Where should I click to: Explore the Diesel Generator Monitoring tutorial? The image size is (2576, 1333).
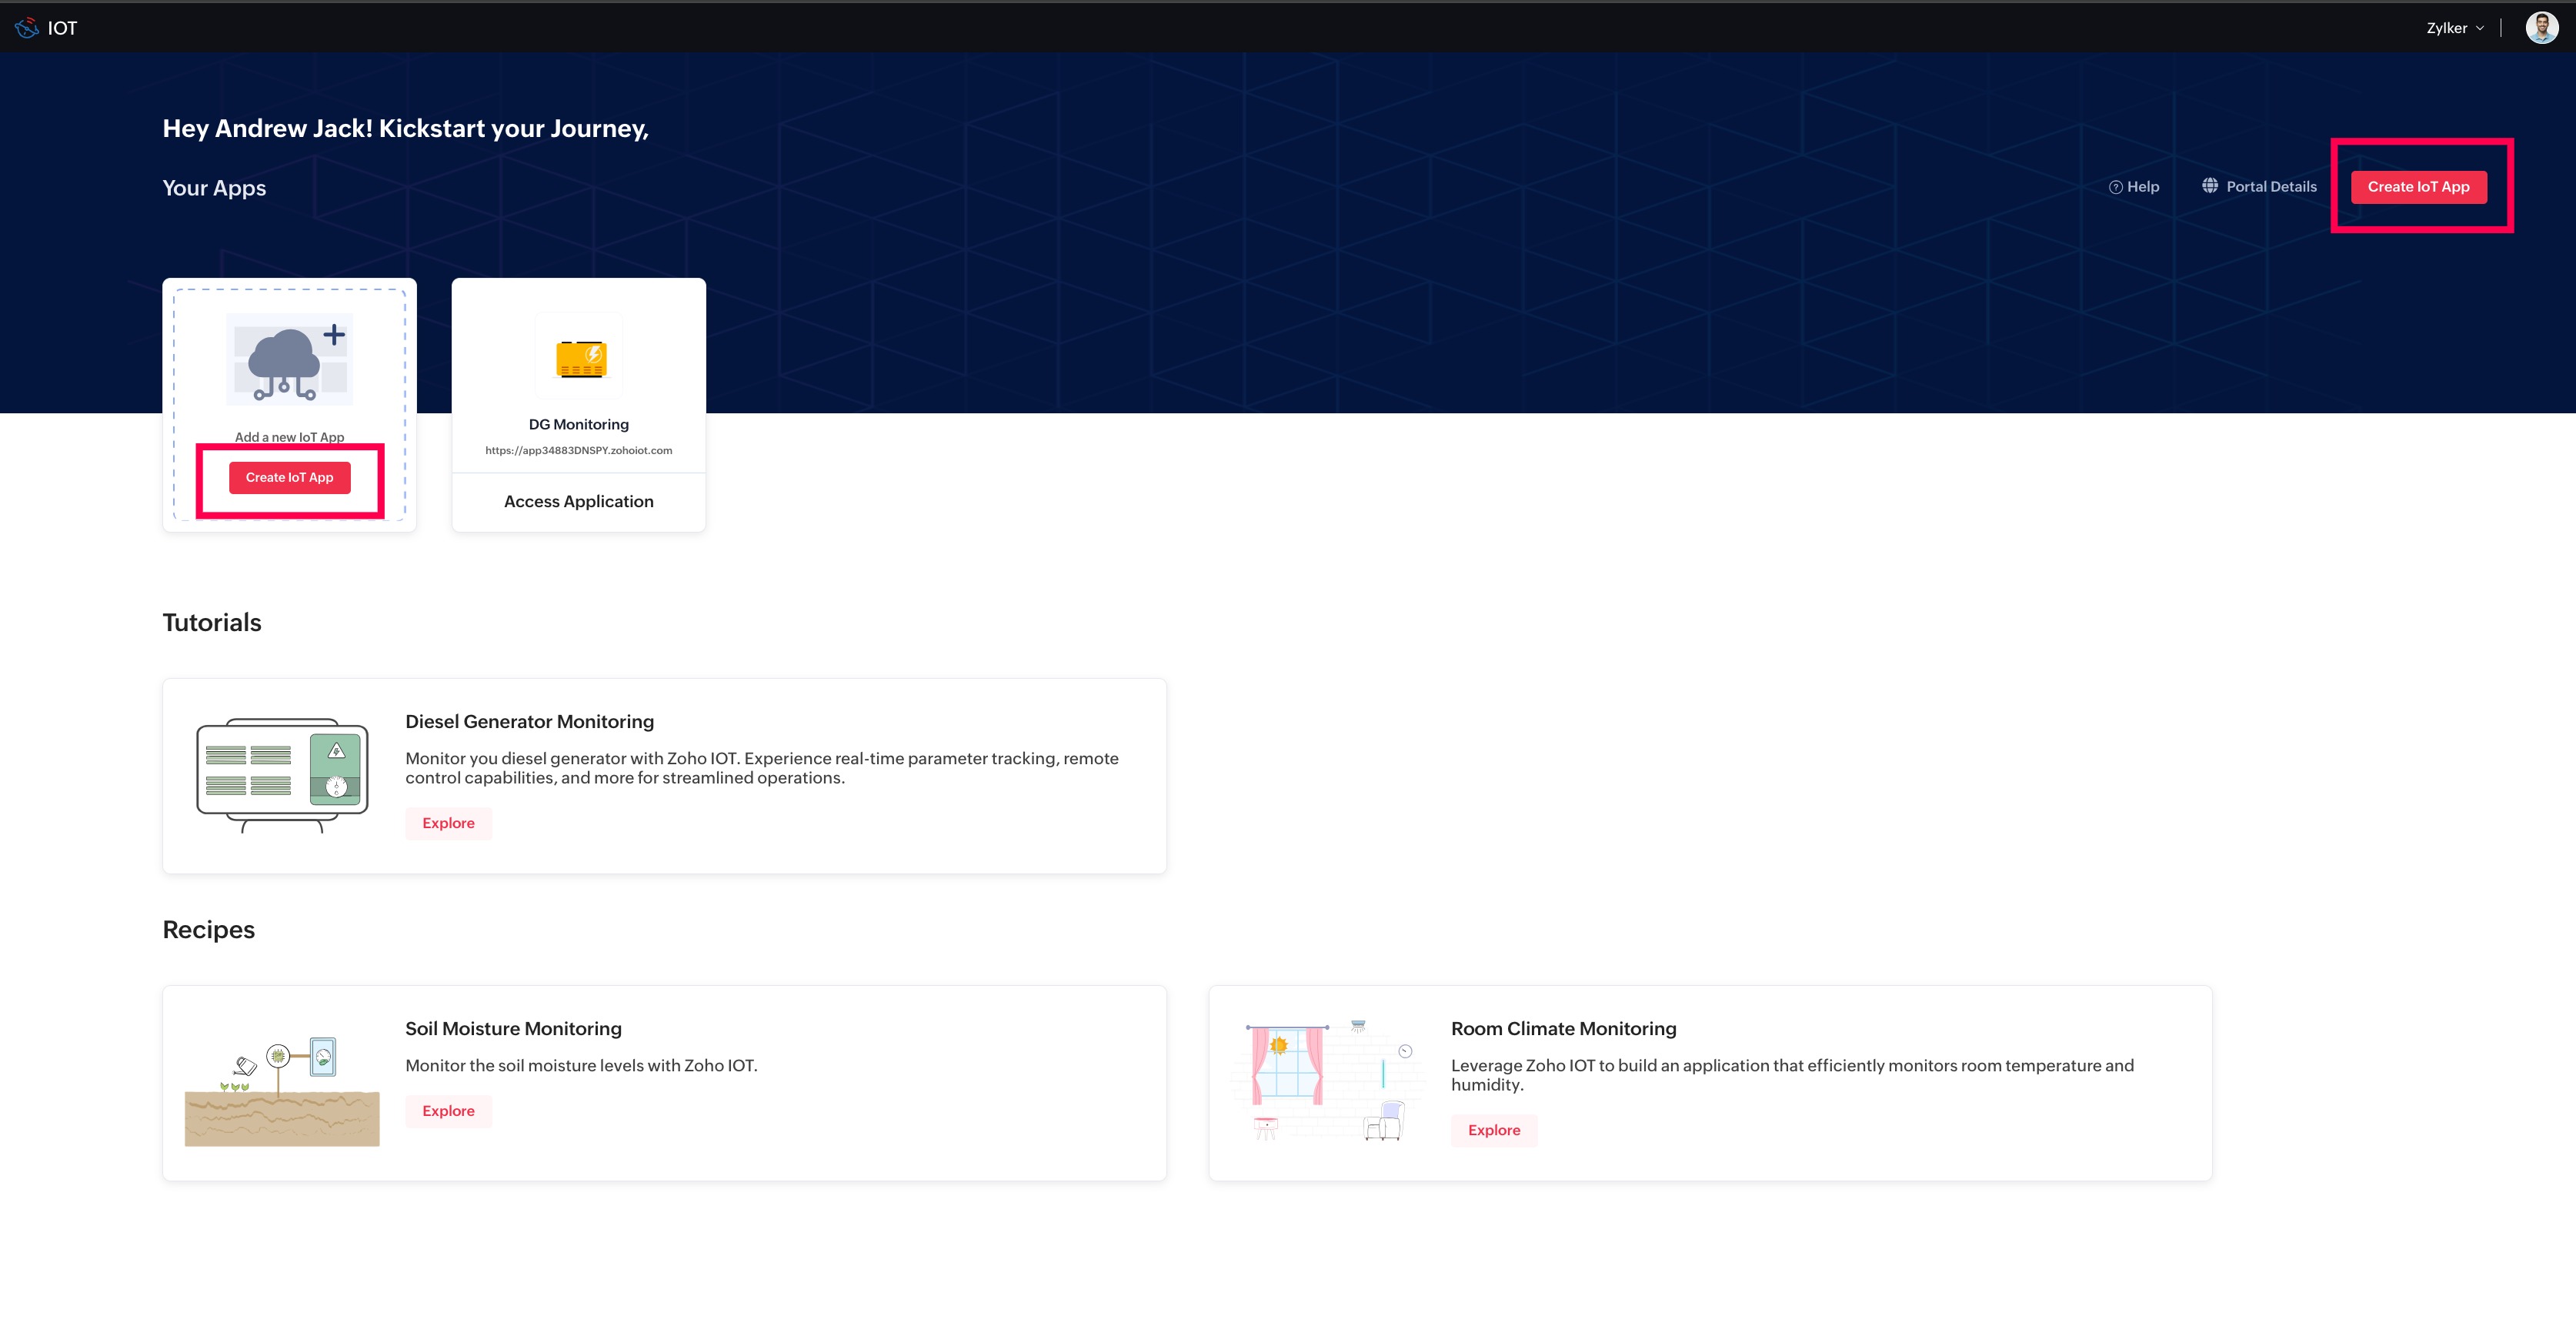coord(448,823)
